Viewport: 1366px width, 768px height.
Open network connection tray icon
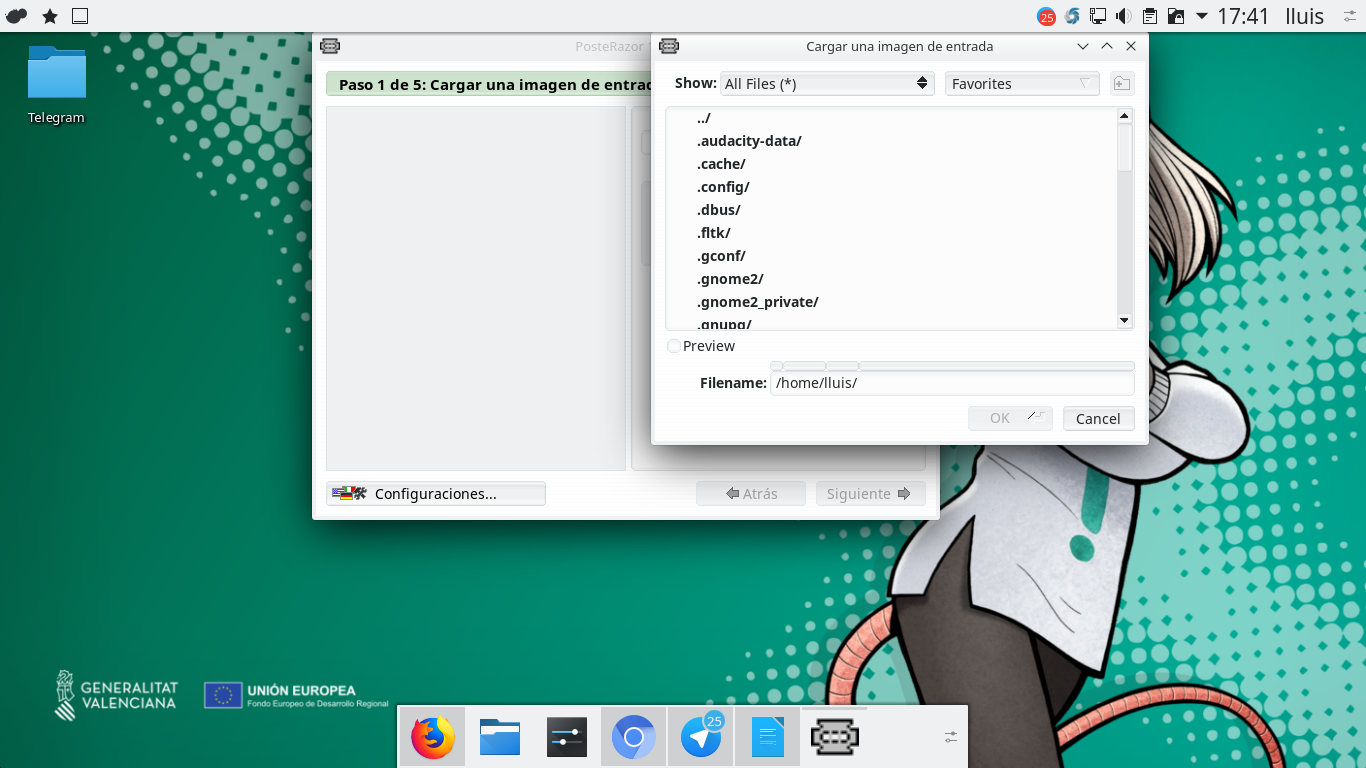click(1098, 16)
